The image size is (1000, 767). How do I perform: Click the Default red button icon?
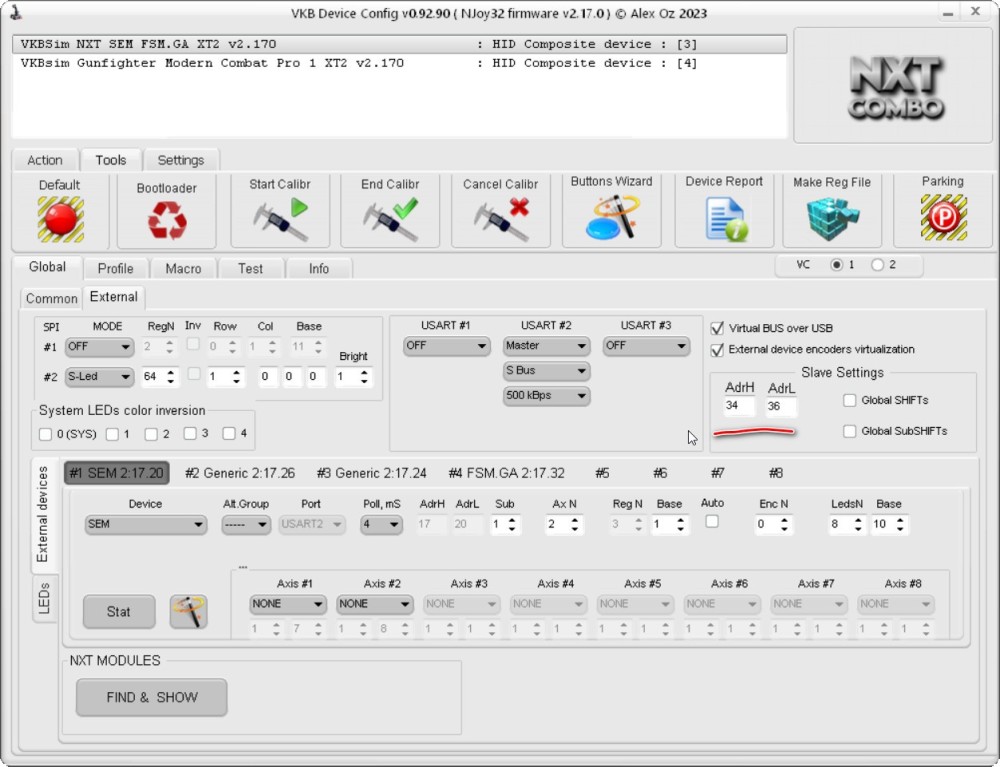(x=60, y=219)
